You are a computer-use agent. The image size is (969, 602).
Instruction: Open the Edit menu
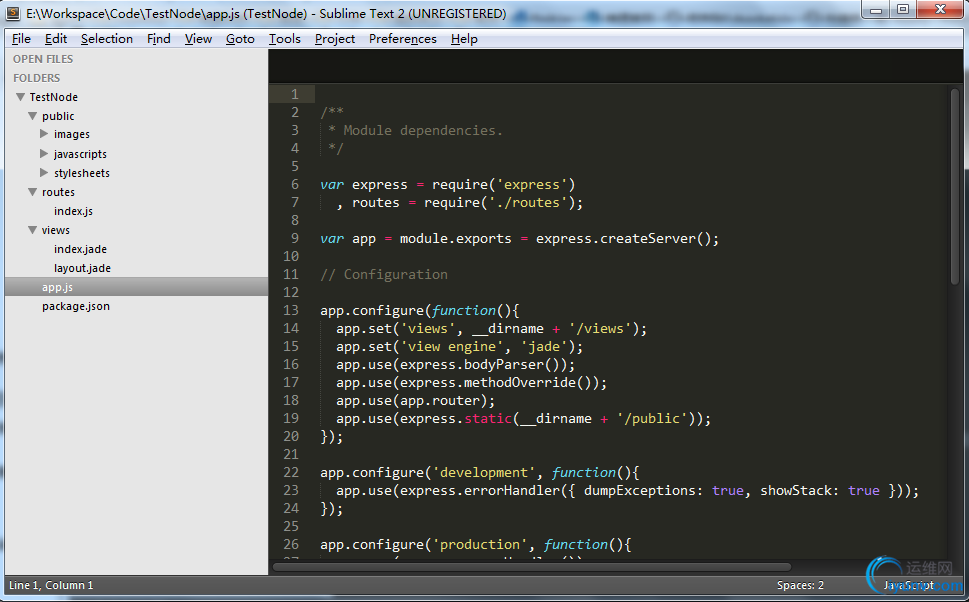(56, 39)
